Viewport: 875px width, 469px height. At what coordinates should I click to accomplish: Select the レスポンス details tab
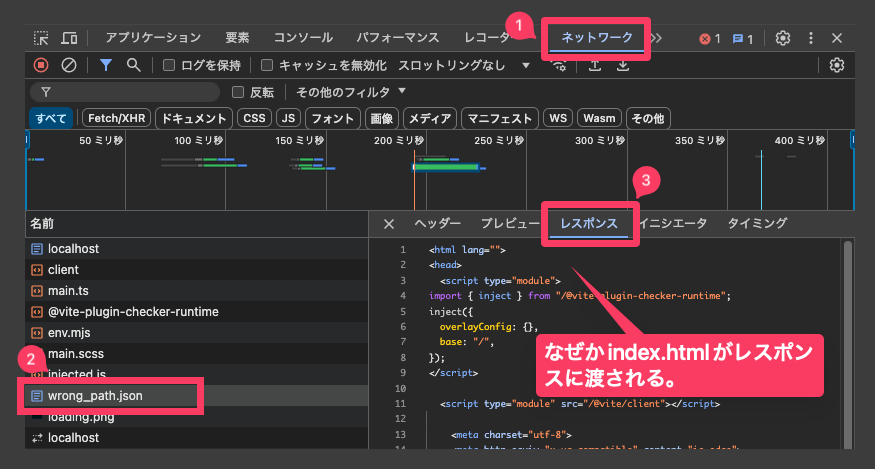tap(589, 223)
